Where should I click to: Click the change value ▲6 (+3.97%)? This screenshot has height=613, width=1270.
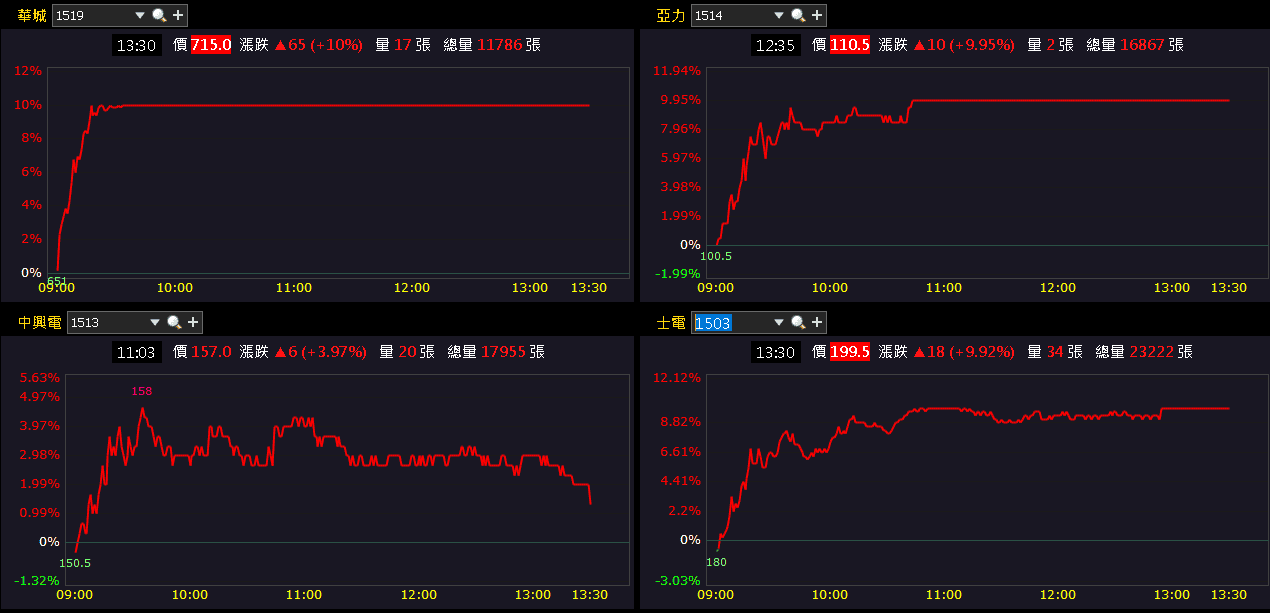click(320, 352)
